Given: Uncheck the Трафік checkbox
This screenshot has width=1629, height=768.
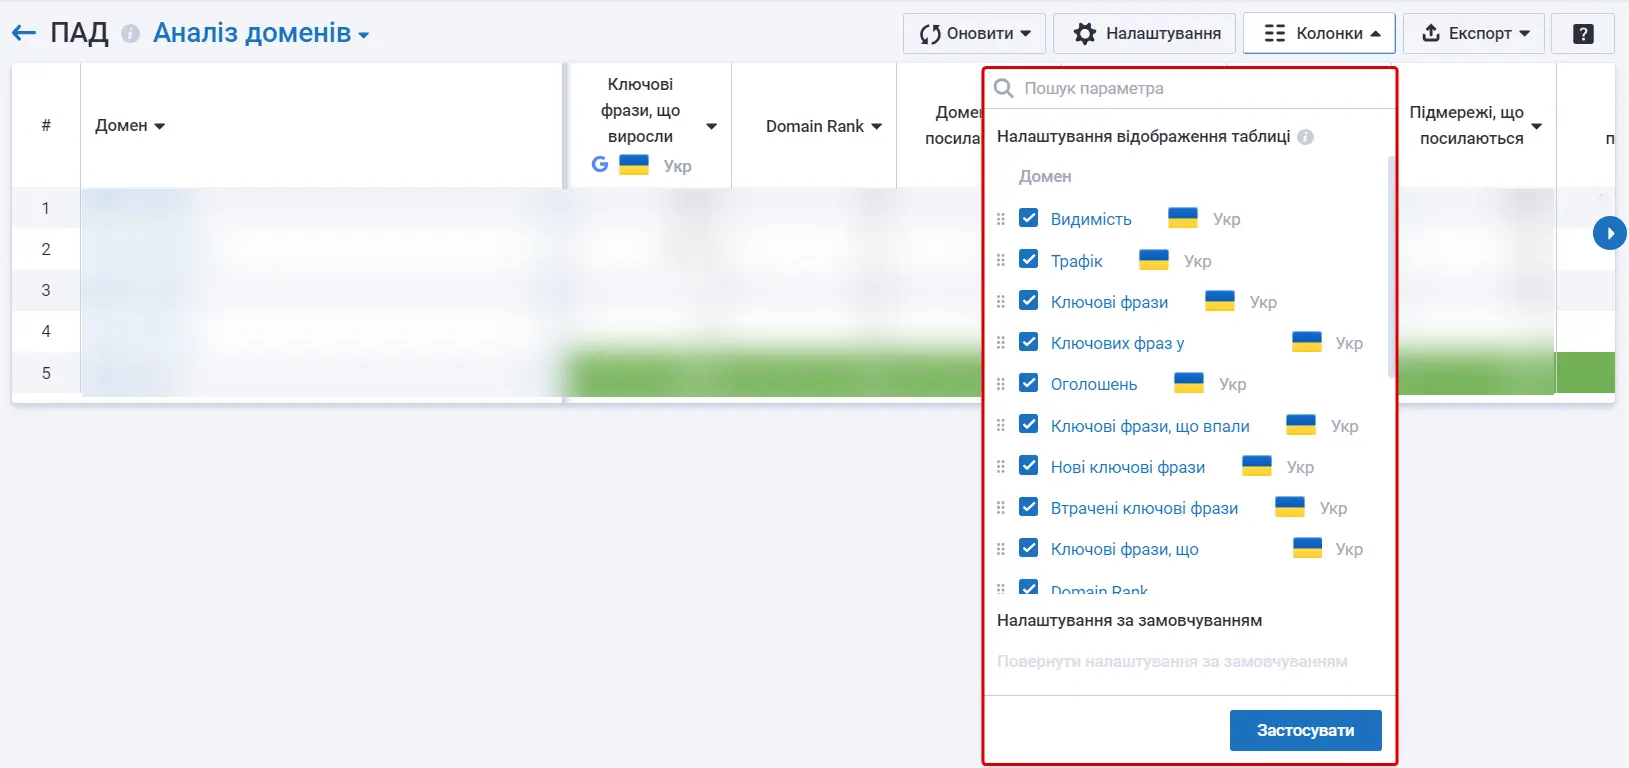Looking at the screenshot, I should click(1029, 259).
